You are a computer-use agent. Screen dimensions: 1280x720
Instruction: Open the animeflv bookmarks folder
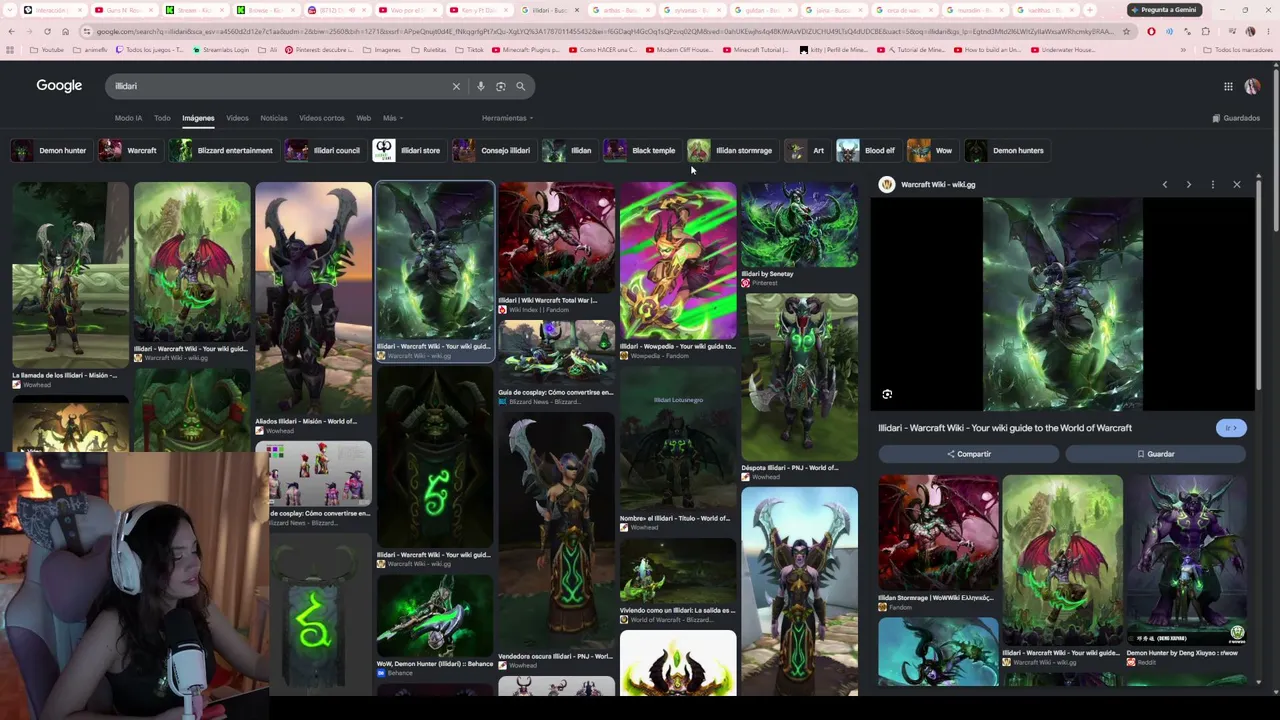coord(90,50)
